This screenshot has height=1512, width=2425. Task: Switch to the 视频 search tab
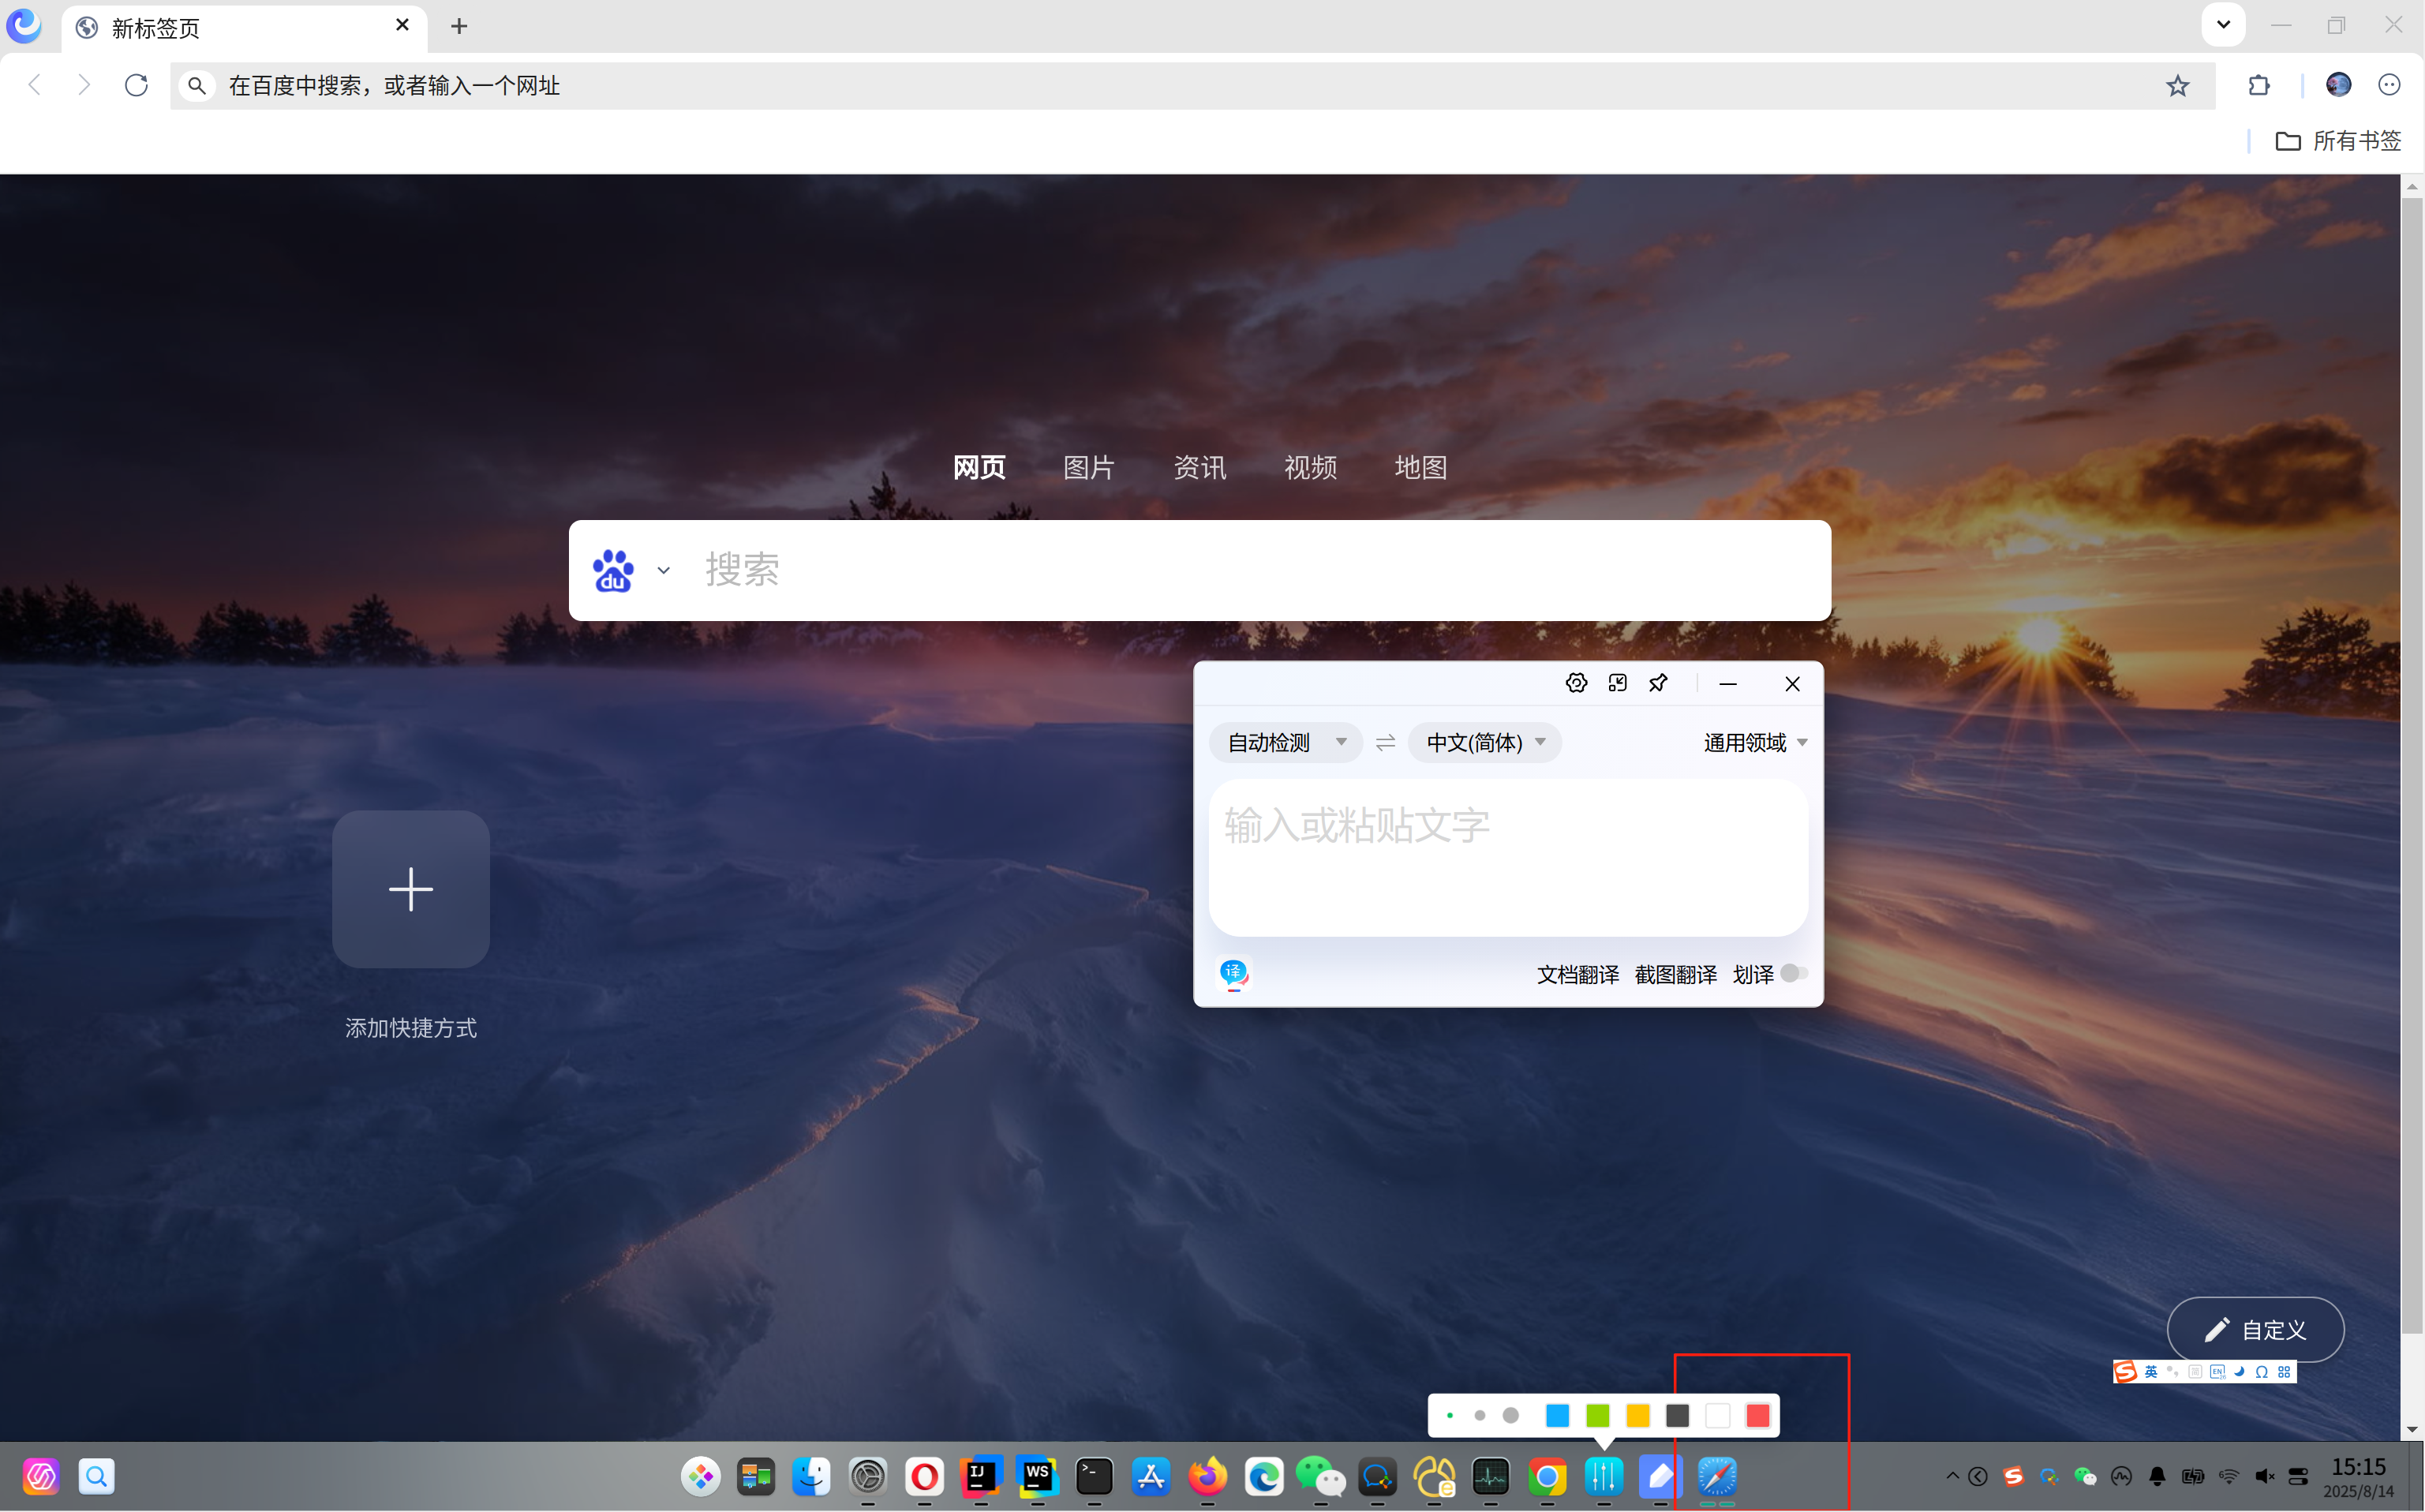1310,467
